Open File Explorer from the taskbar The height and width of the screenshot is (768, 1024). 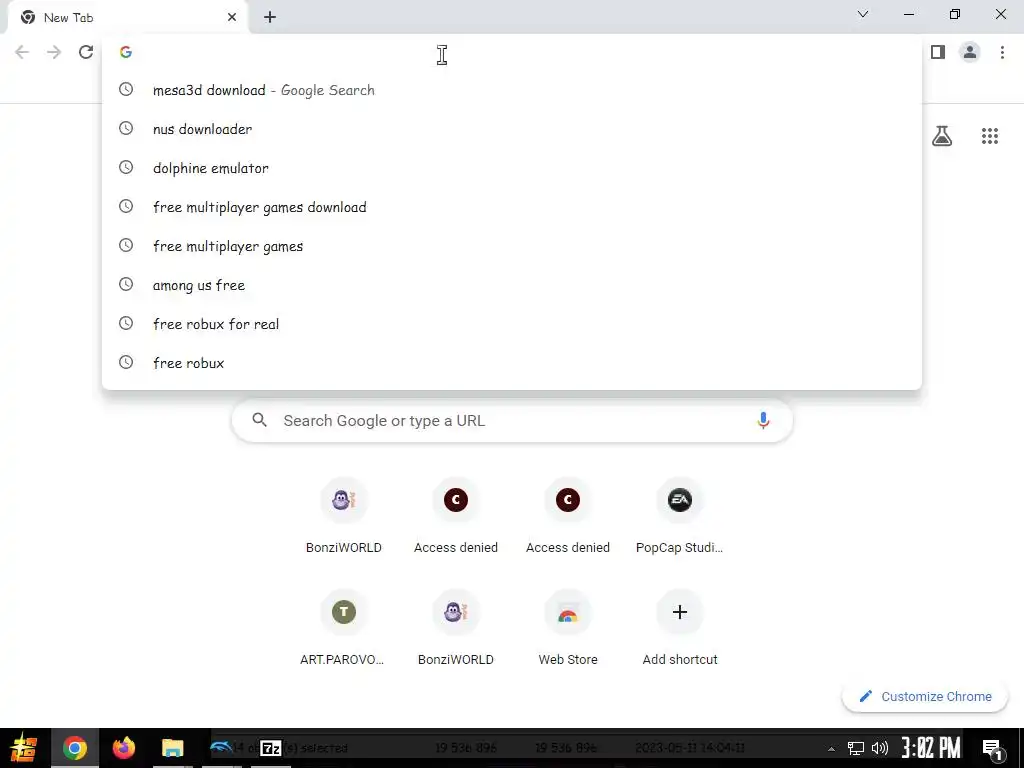(x=172, y=748)
